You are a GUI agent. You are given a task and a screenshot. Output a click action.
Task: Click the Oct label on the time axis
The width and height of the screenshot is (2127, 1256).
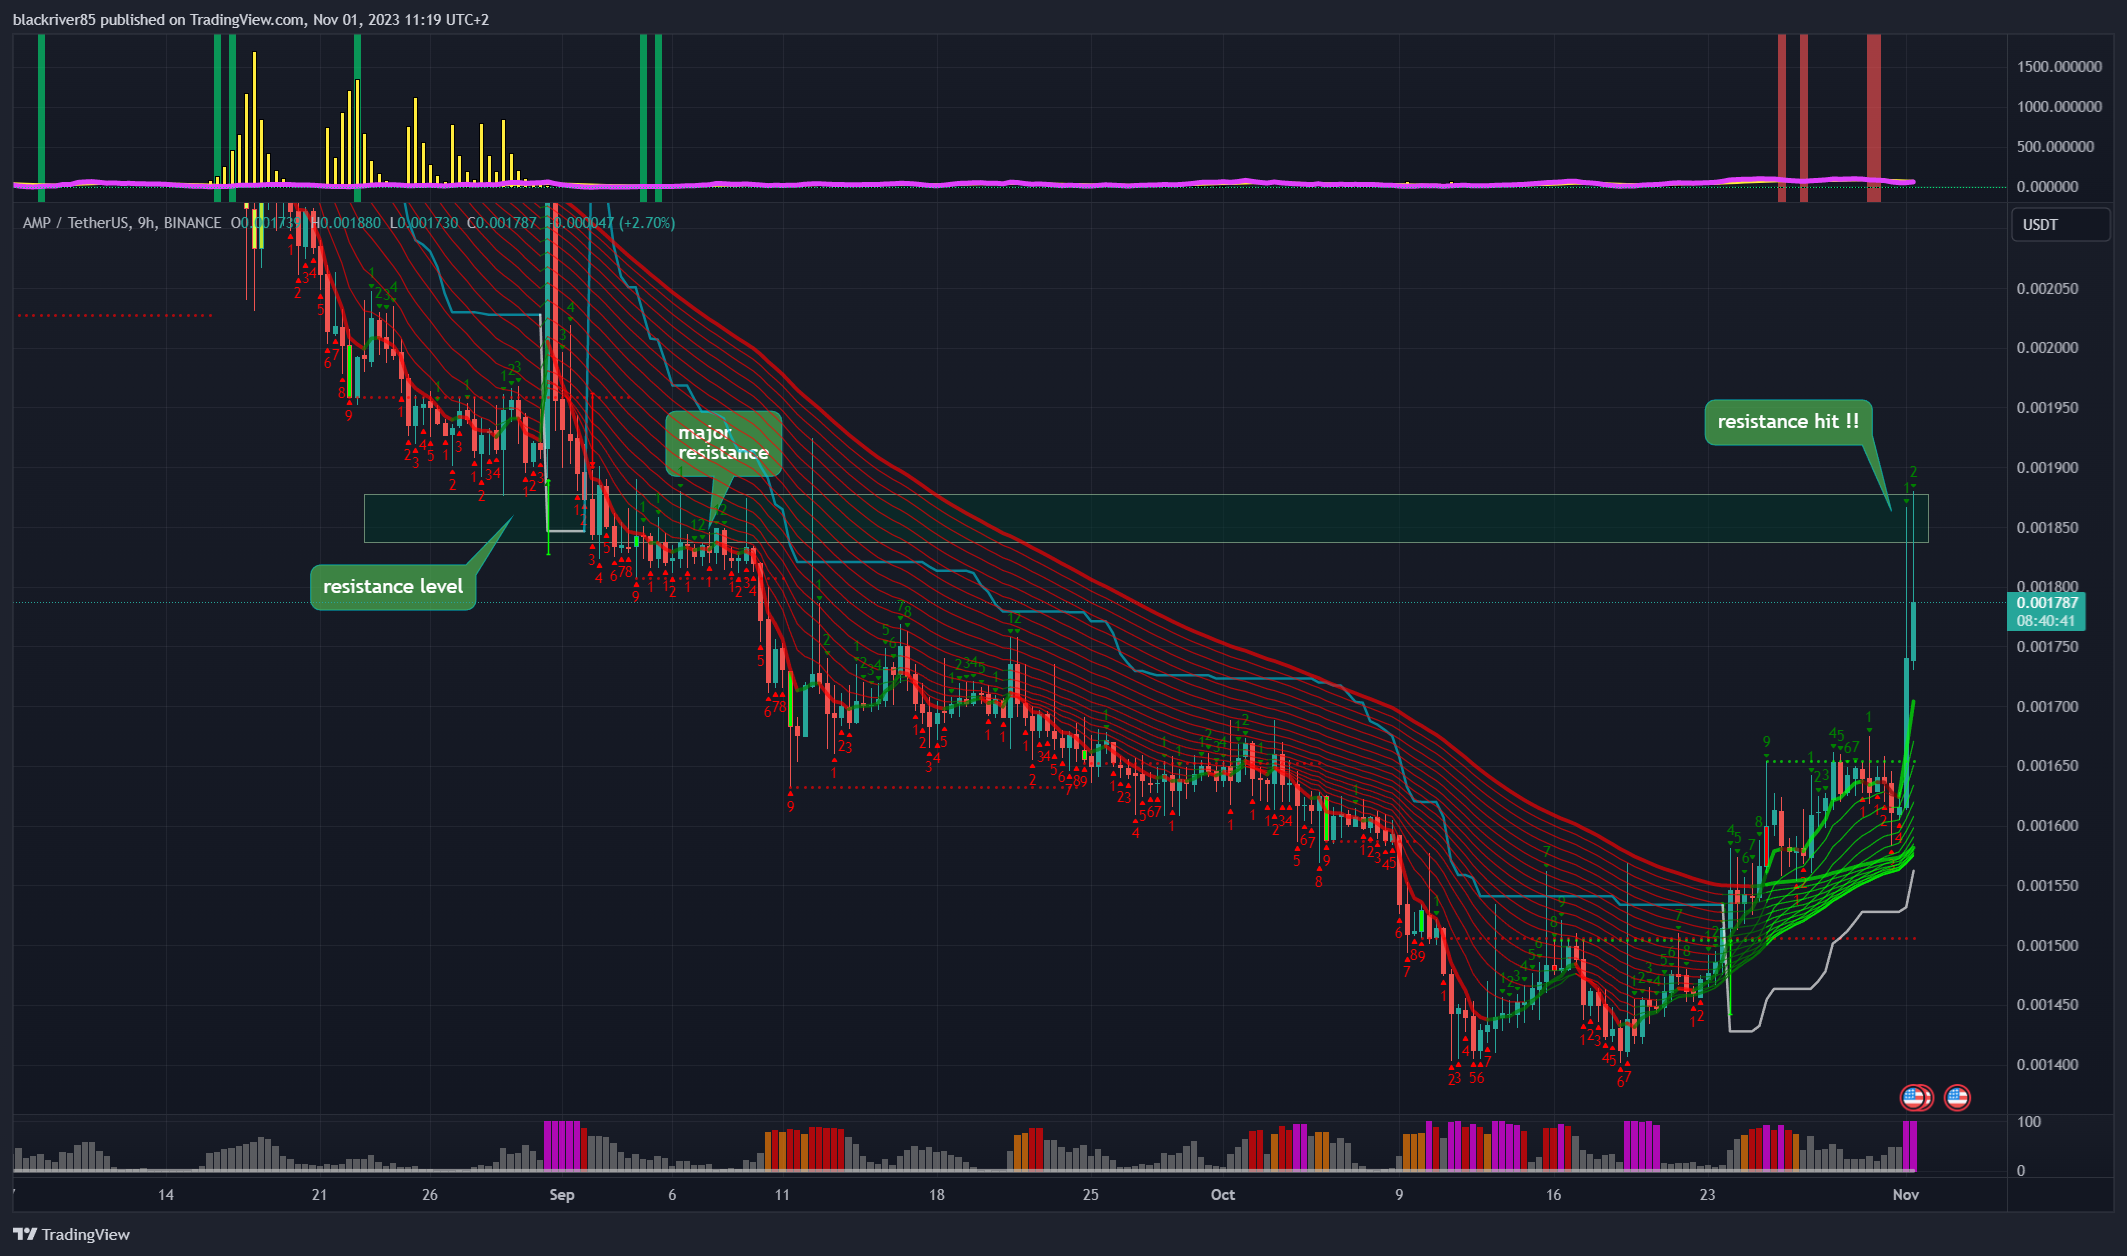click(x=1223, y=1195)
